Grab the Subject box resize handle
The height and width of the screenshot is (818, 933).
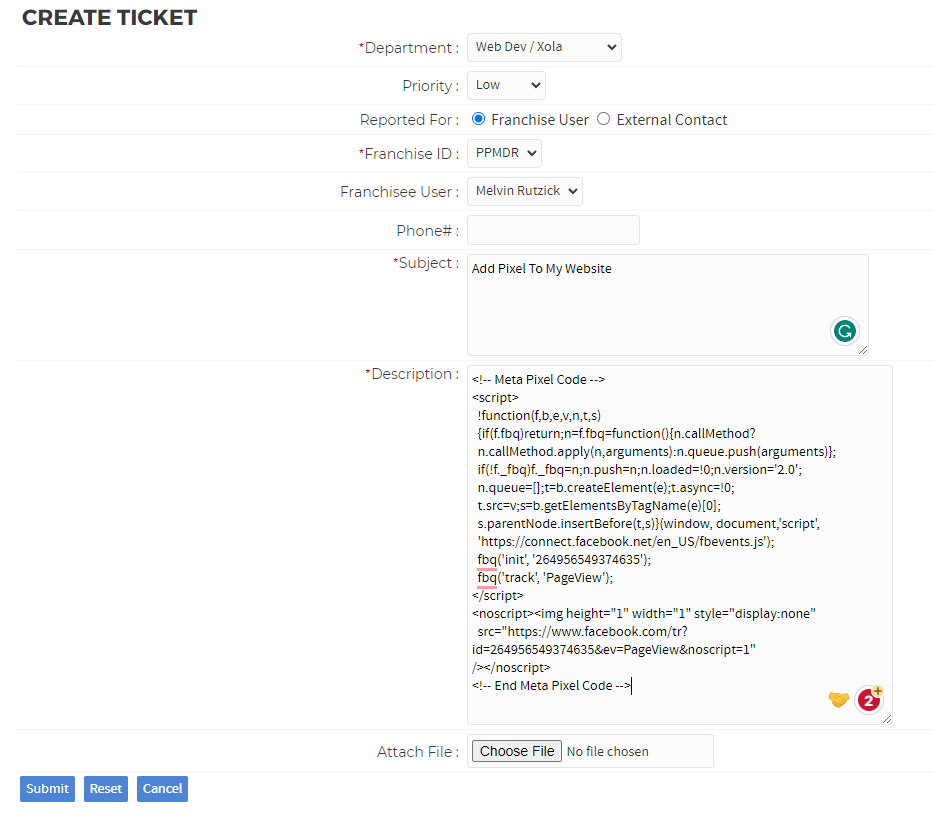tap(862, 349)
